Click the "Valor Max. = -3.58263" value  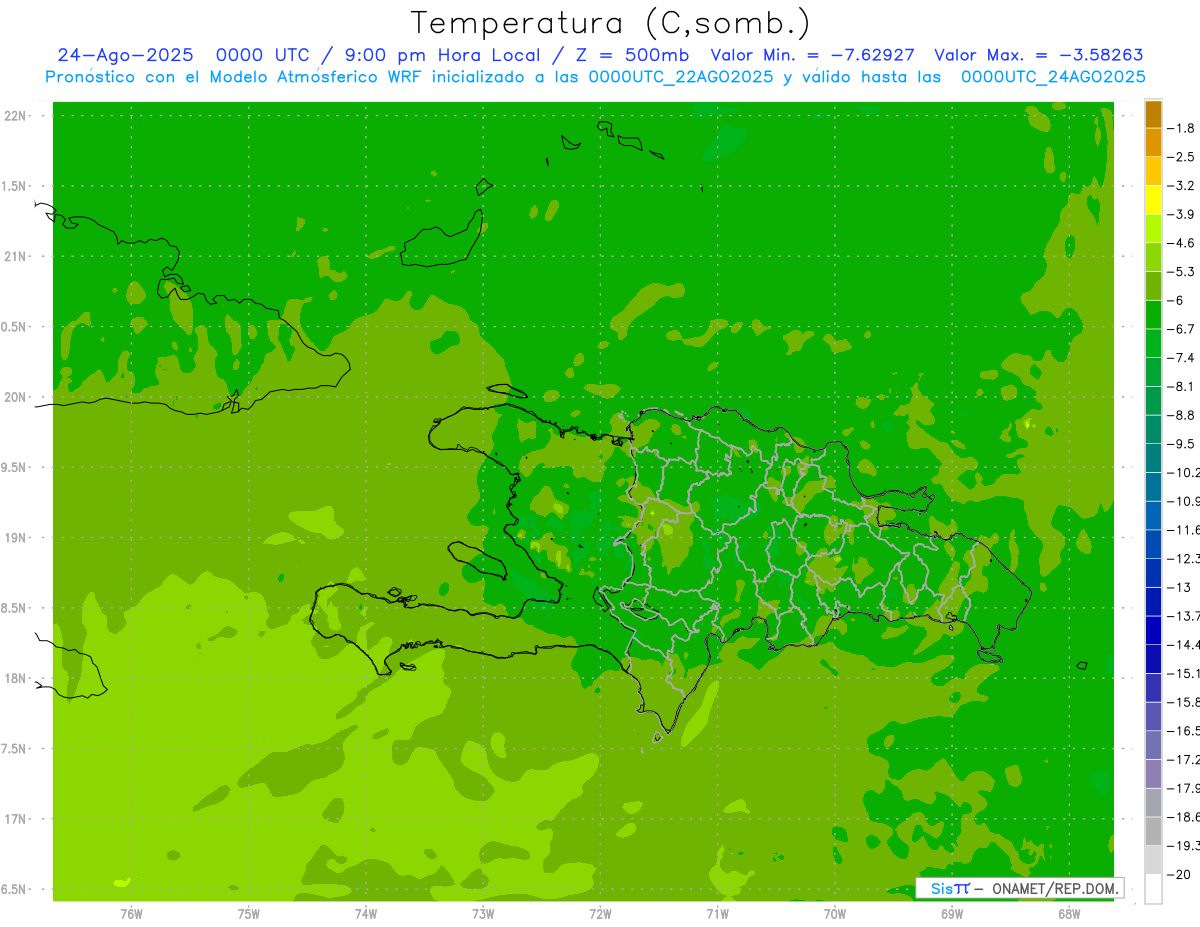(1038, 55)
